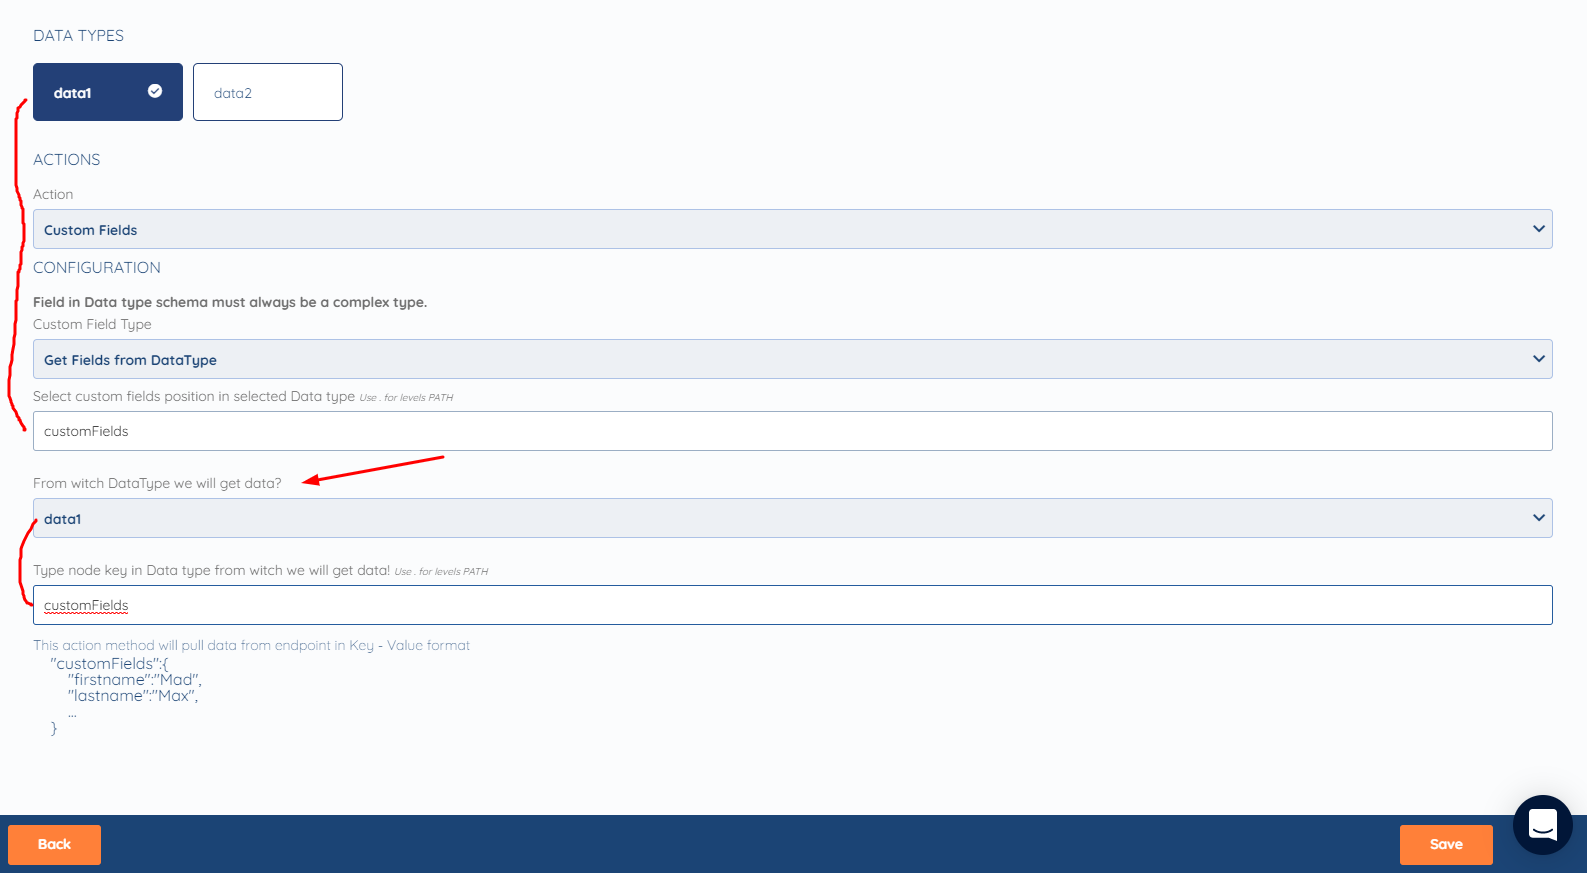Viewport: 1587px width, 873px height.
Task: Open the Custom Field Type dropdown
Action: point(792,359)
